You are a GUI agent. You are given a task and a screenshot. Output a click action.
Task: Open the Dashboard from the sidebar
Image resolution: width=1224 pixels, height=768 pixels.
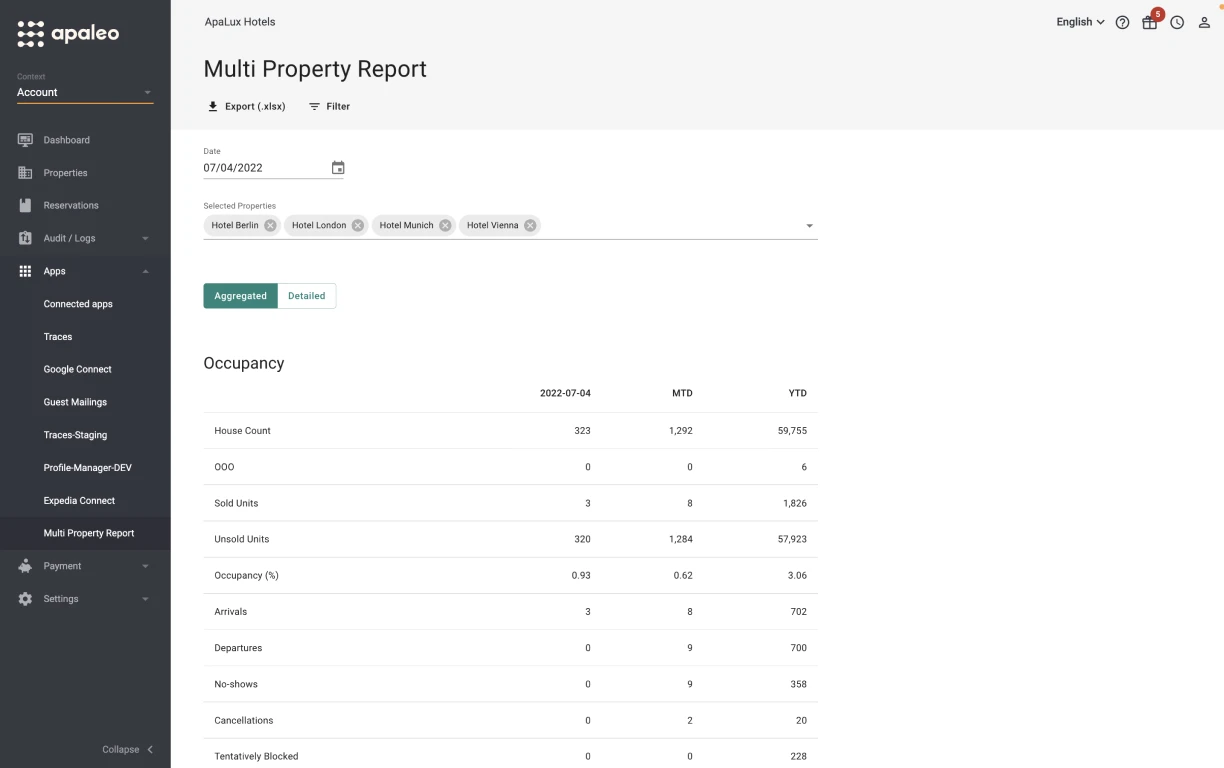tap(66, 140)
